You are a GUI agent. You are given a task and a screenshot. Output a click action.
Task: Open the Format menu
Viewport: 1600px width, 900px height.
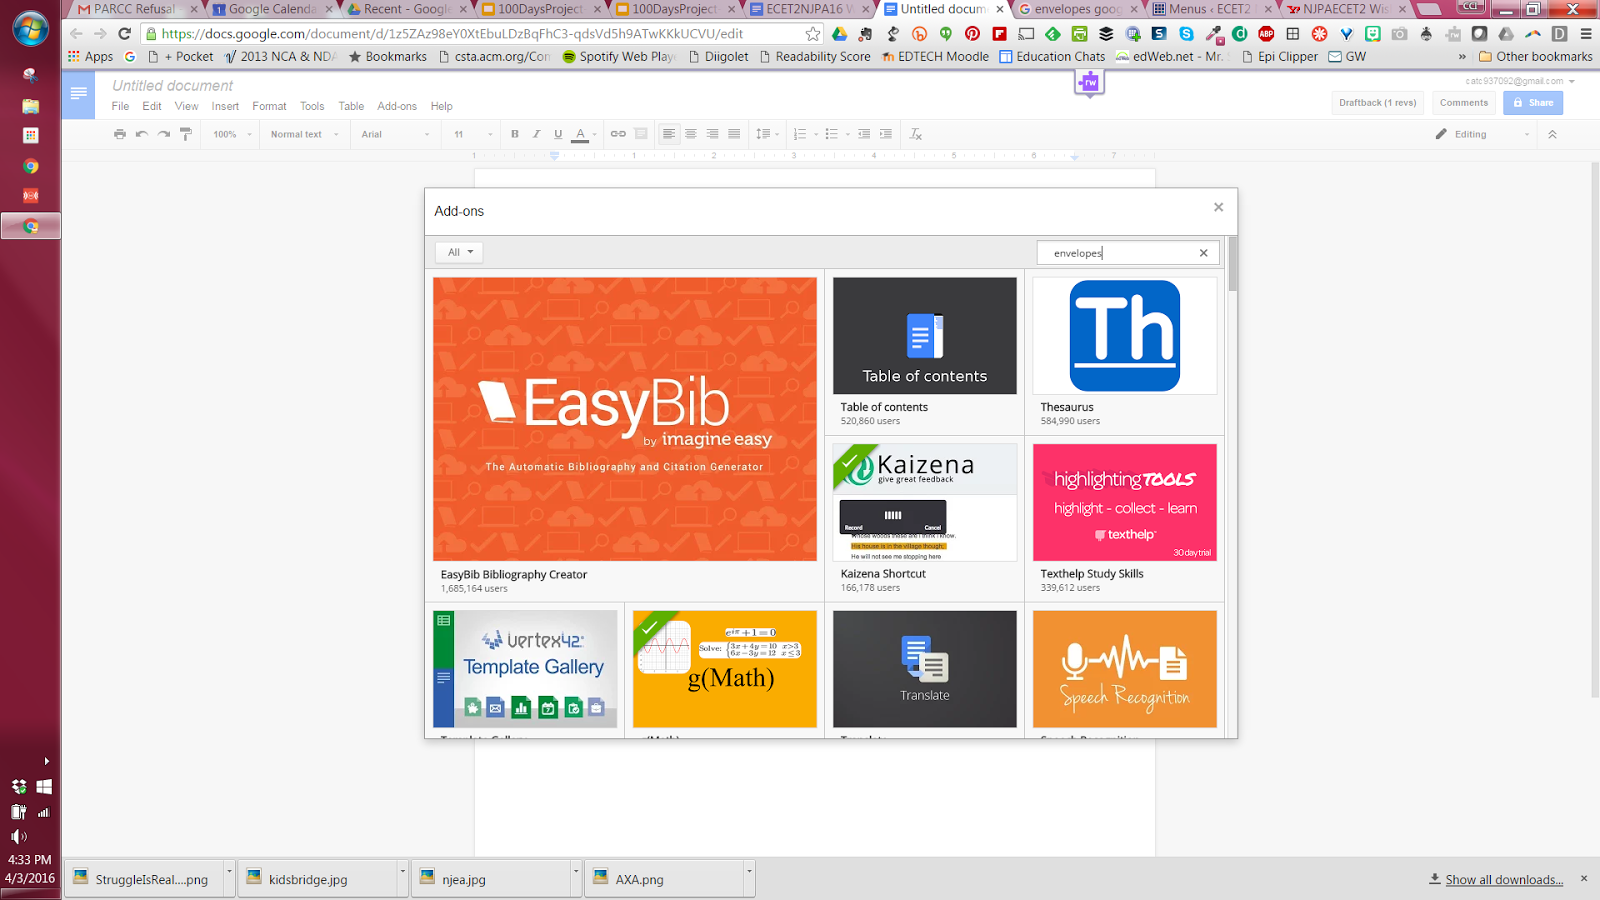tap(269, 106)
